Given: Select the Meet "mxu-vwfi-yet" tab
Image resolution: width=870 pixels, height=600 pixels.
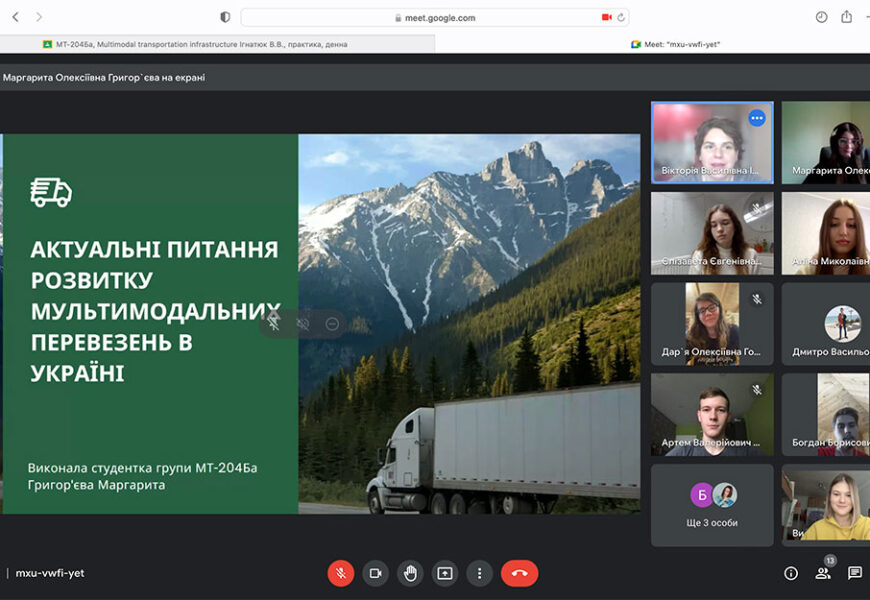Looking at the screenshot, I should (676, 44).
